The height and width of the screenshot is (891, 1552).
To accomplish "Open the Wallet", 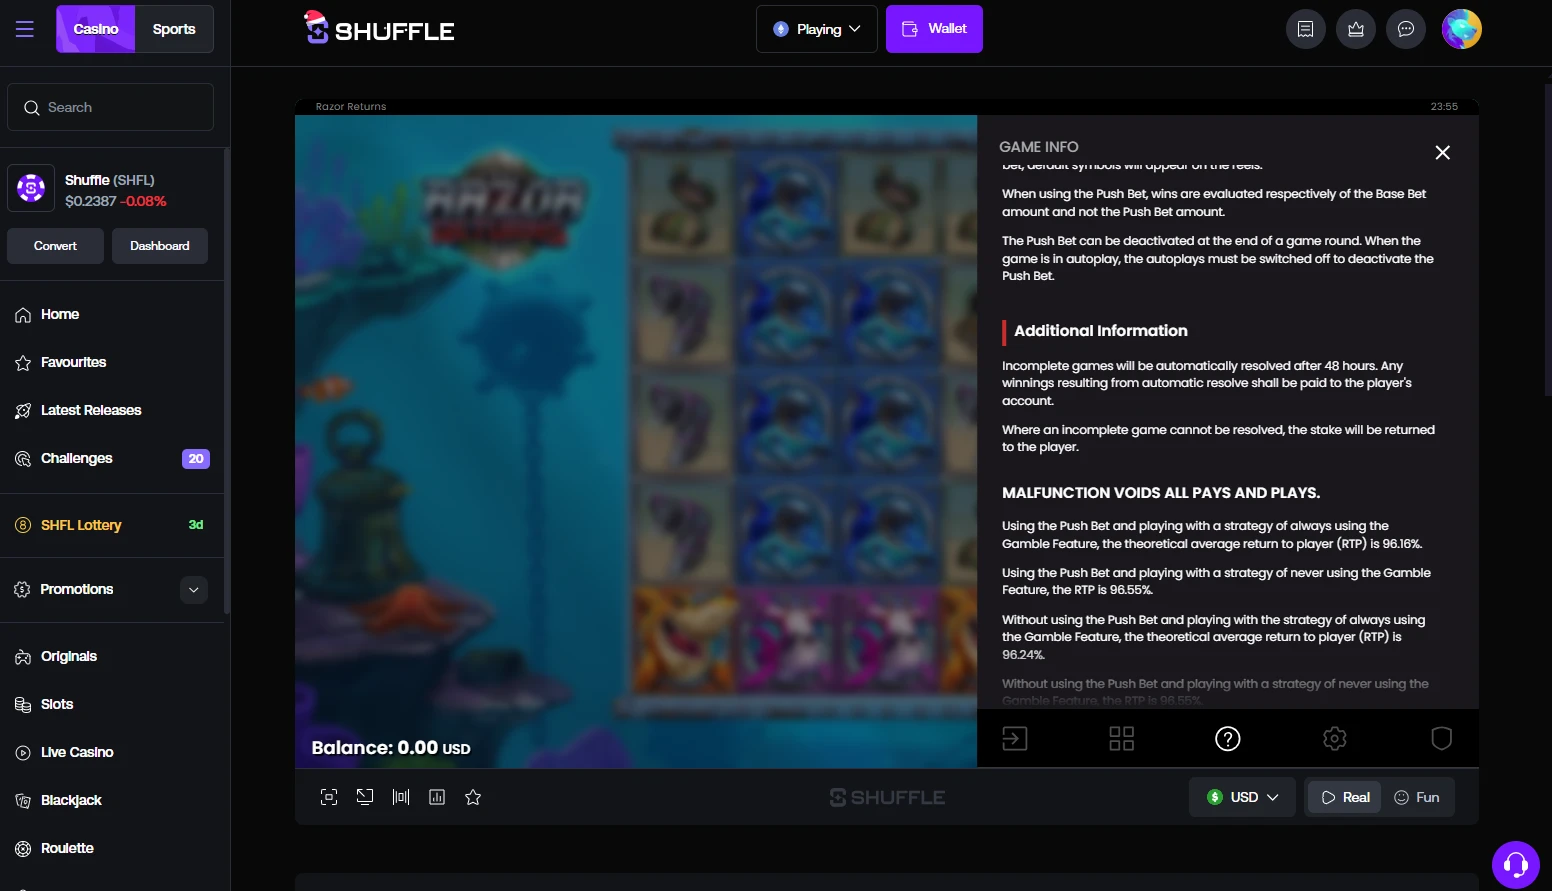I will coord(934,29).
